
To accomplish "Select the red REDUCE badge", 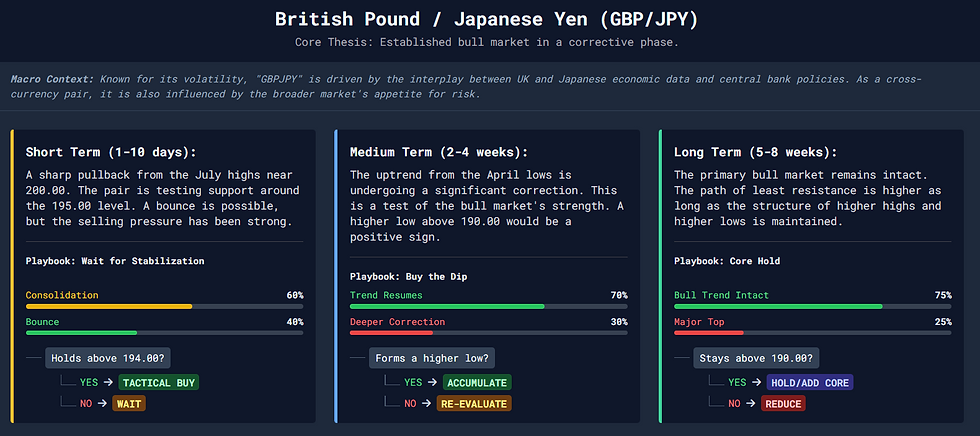I will click(782, 404).
